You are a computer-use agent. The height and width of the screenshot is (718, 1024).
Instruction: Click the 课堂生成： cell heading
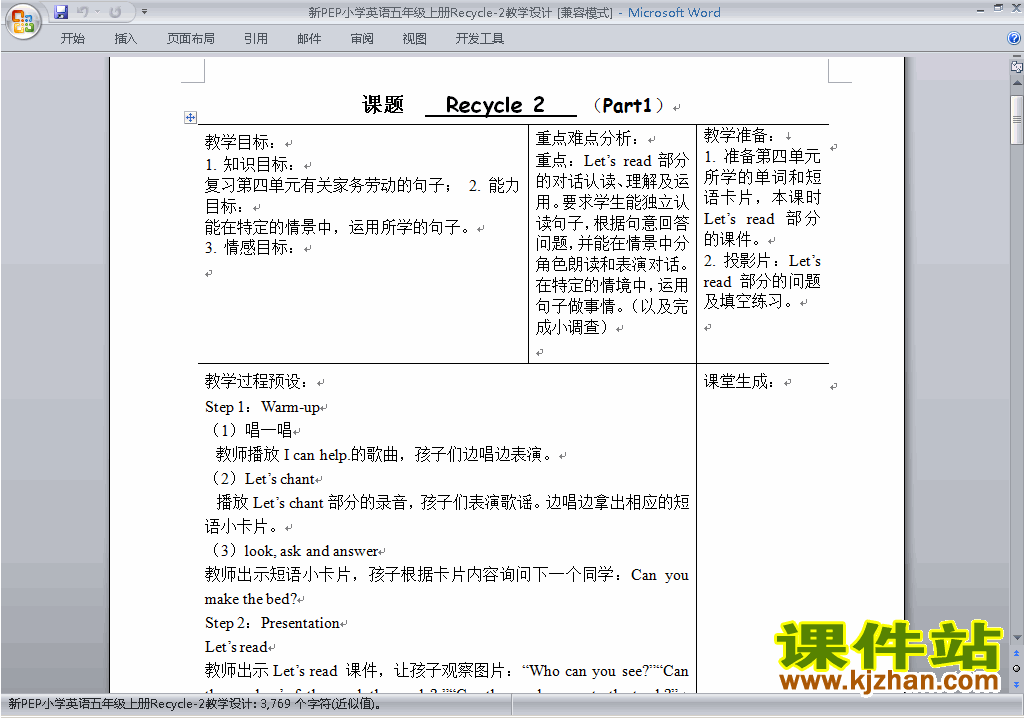tap(739, 382)
